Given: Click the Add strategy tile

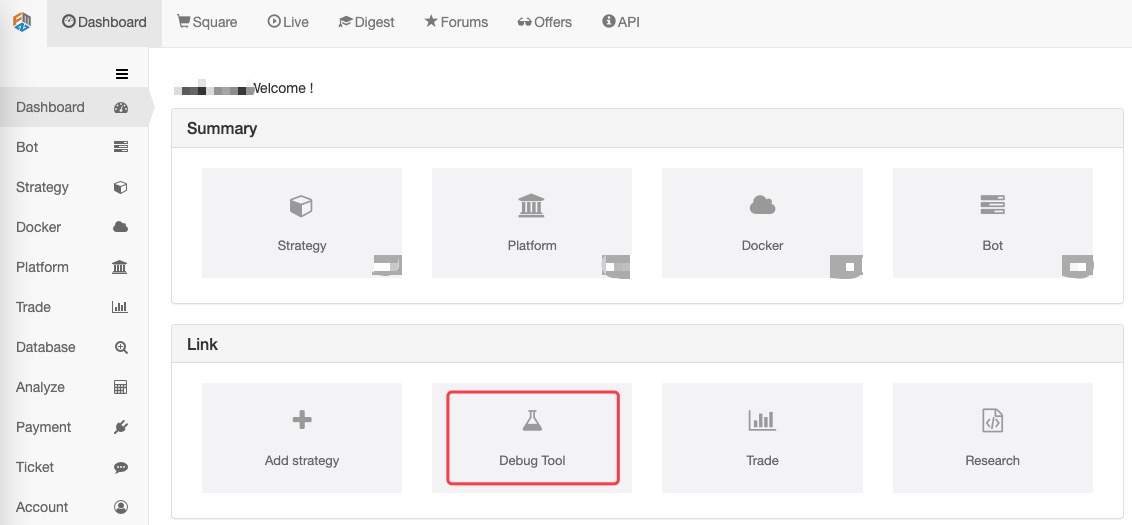Looking at the screenshot, I should [x=302, y=438].
